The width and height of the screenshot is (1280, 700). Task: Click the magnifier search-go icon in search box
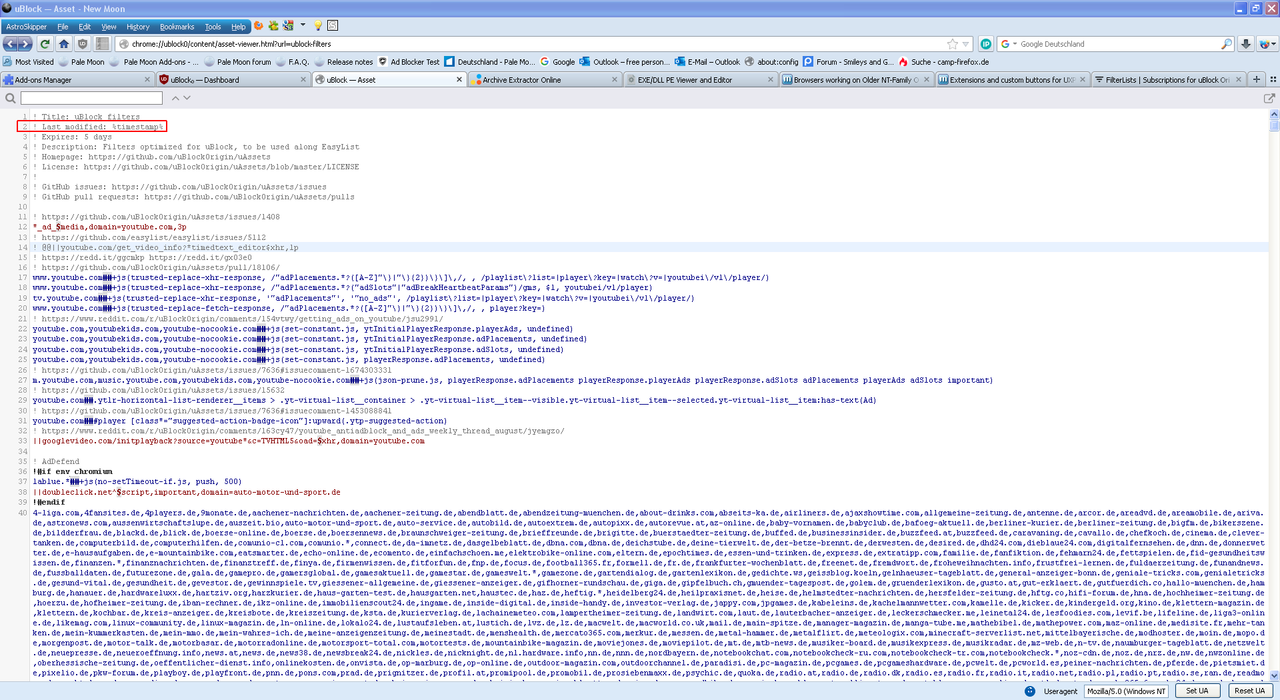coord(1226,44)
